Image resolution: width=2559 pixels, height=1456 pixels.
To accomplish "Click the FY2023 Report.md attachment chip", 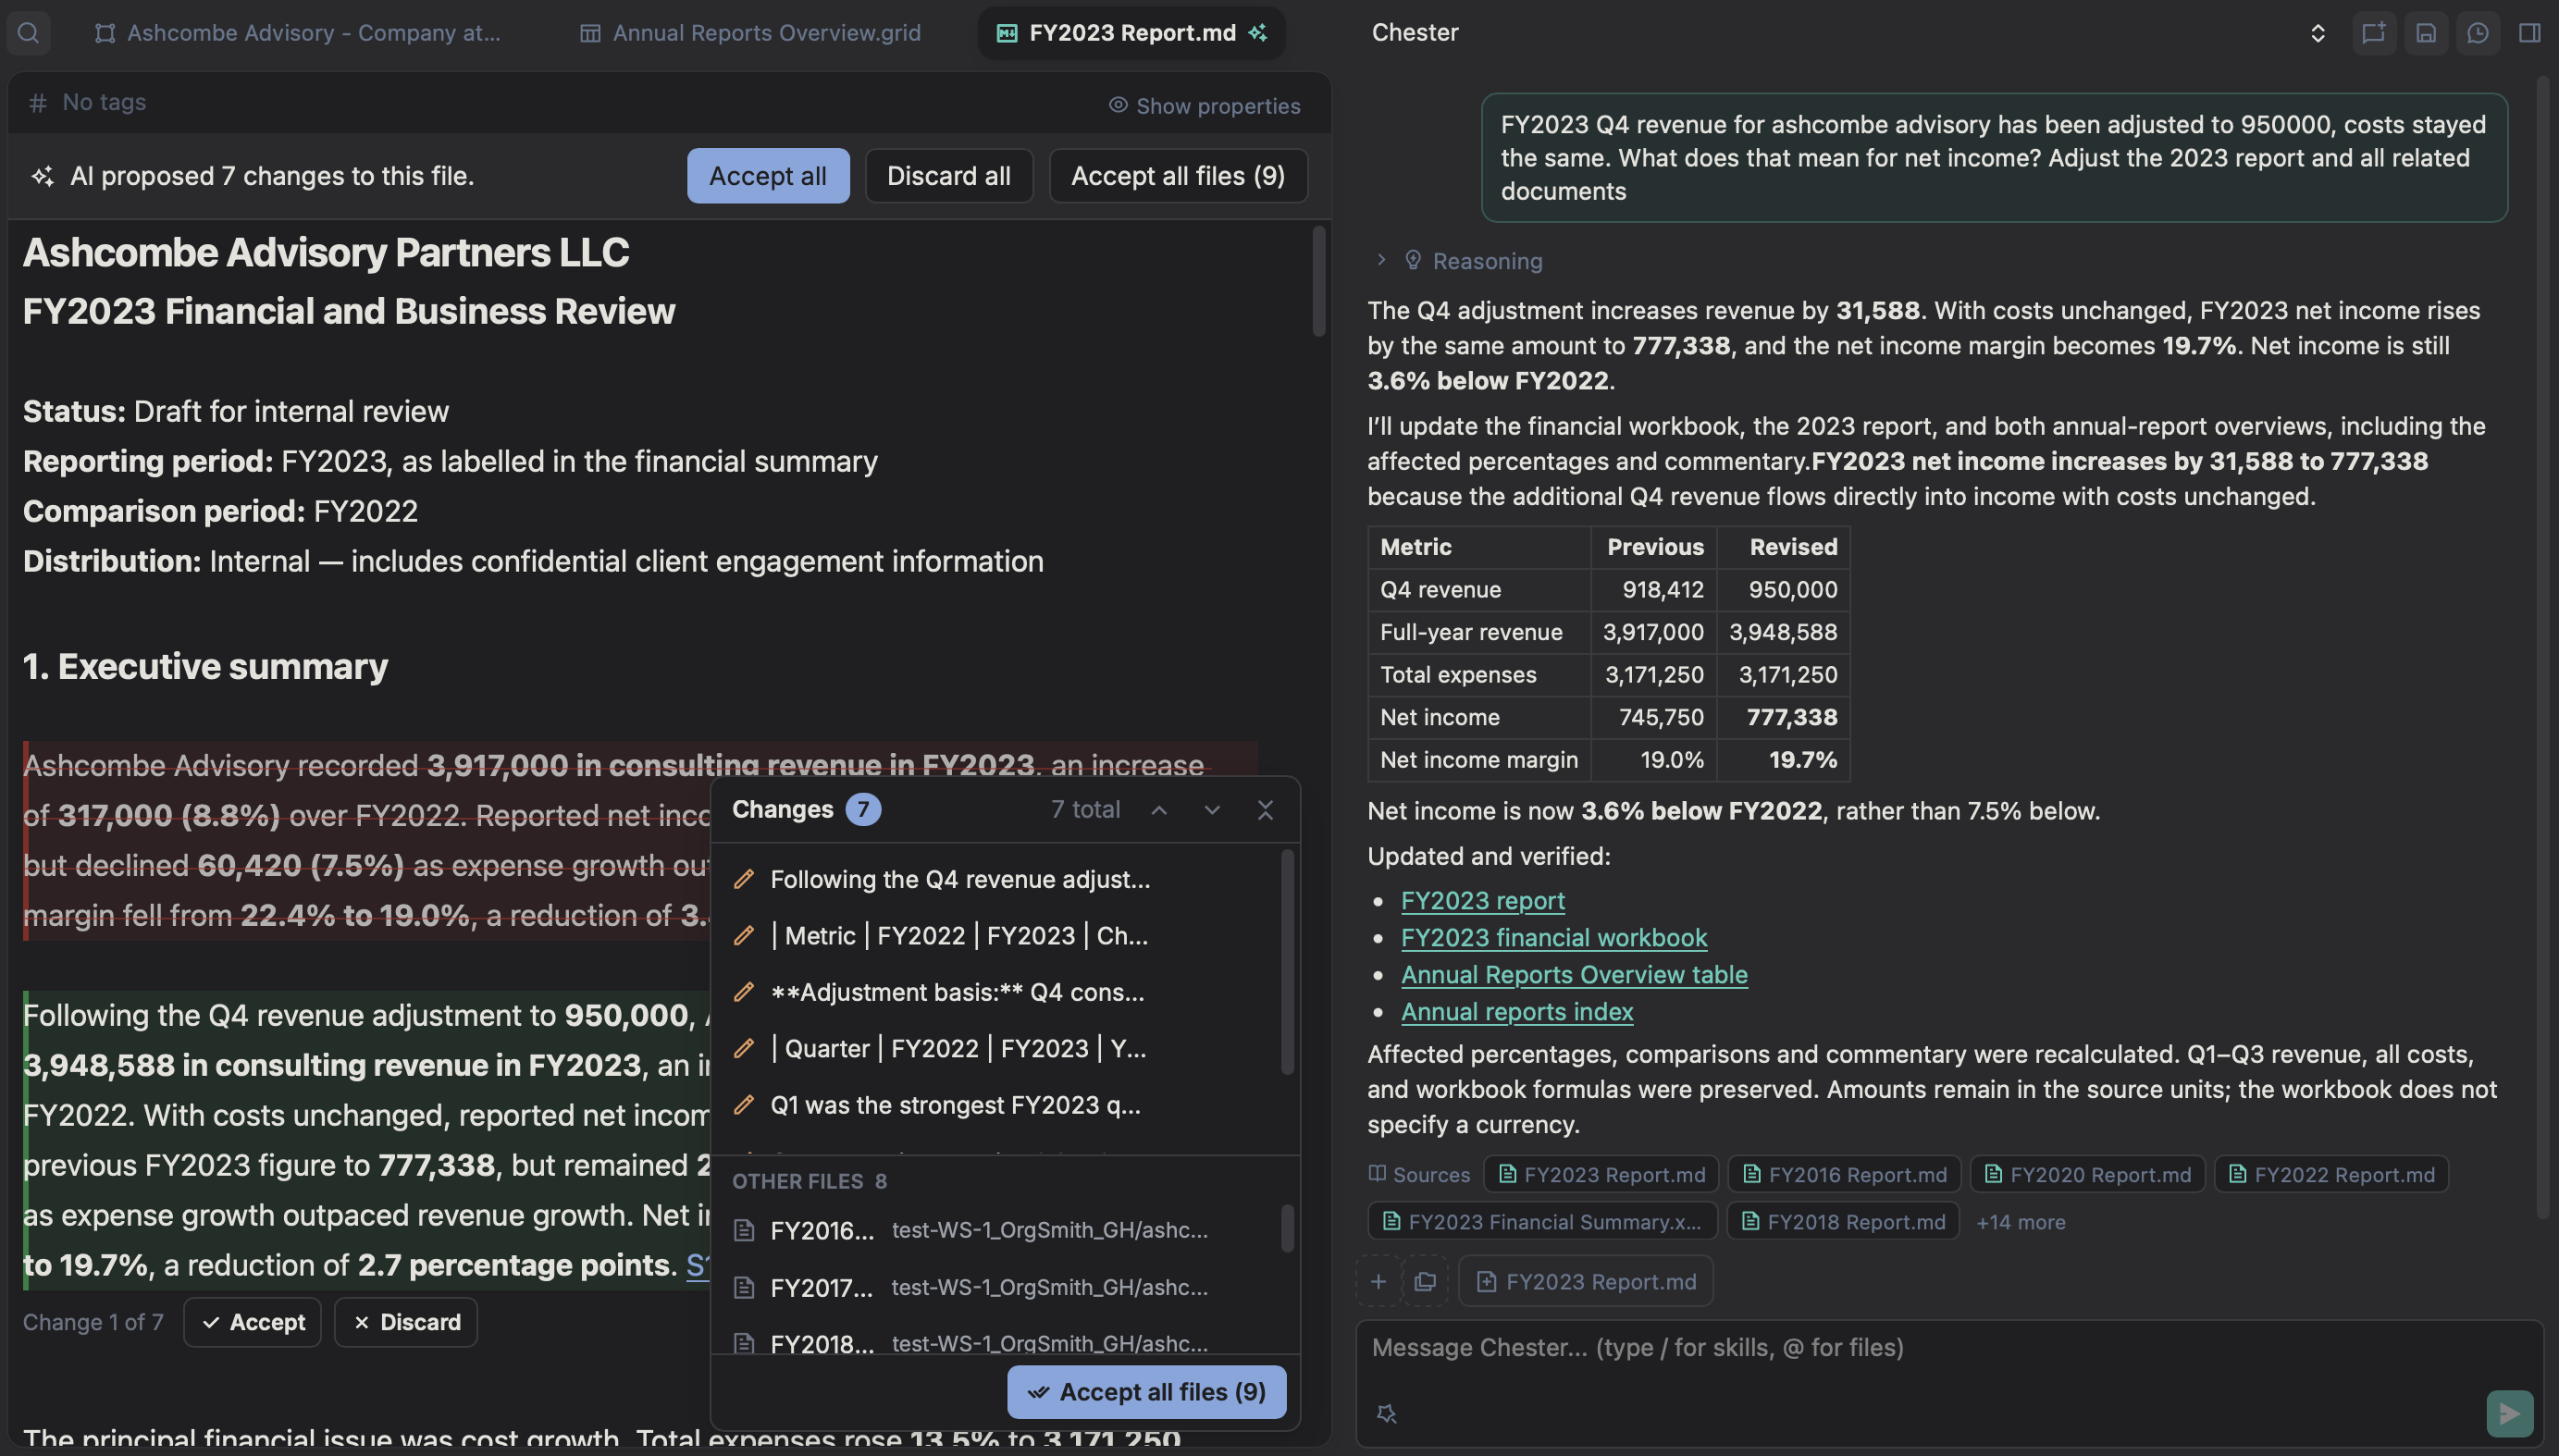I will [1585, 1281].
